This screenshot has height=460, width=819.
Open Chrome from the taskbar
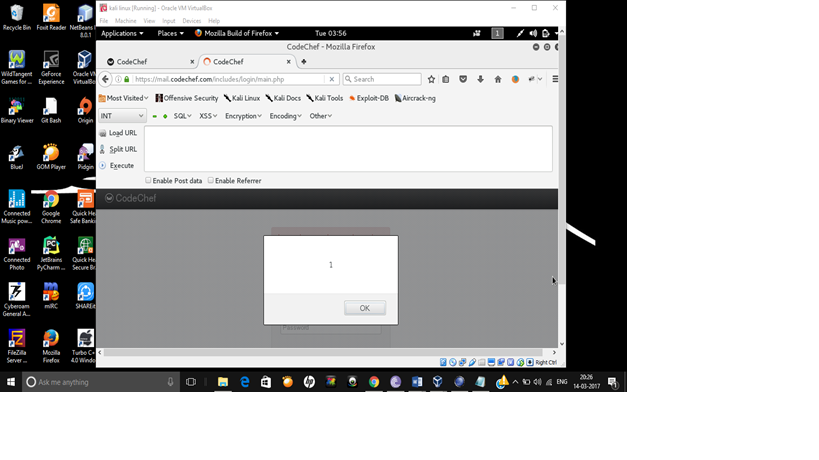[373, 382]
